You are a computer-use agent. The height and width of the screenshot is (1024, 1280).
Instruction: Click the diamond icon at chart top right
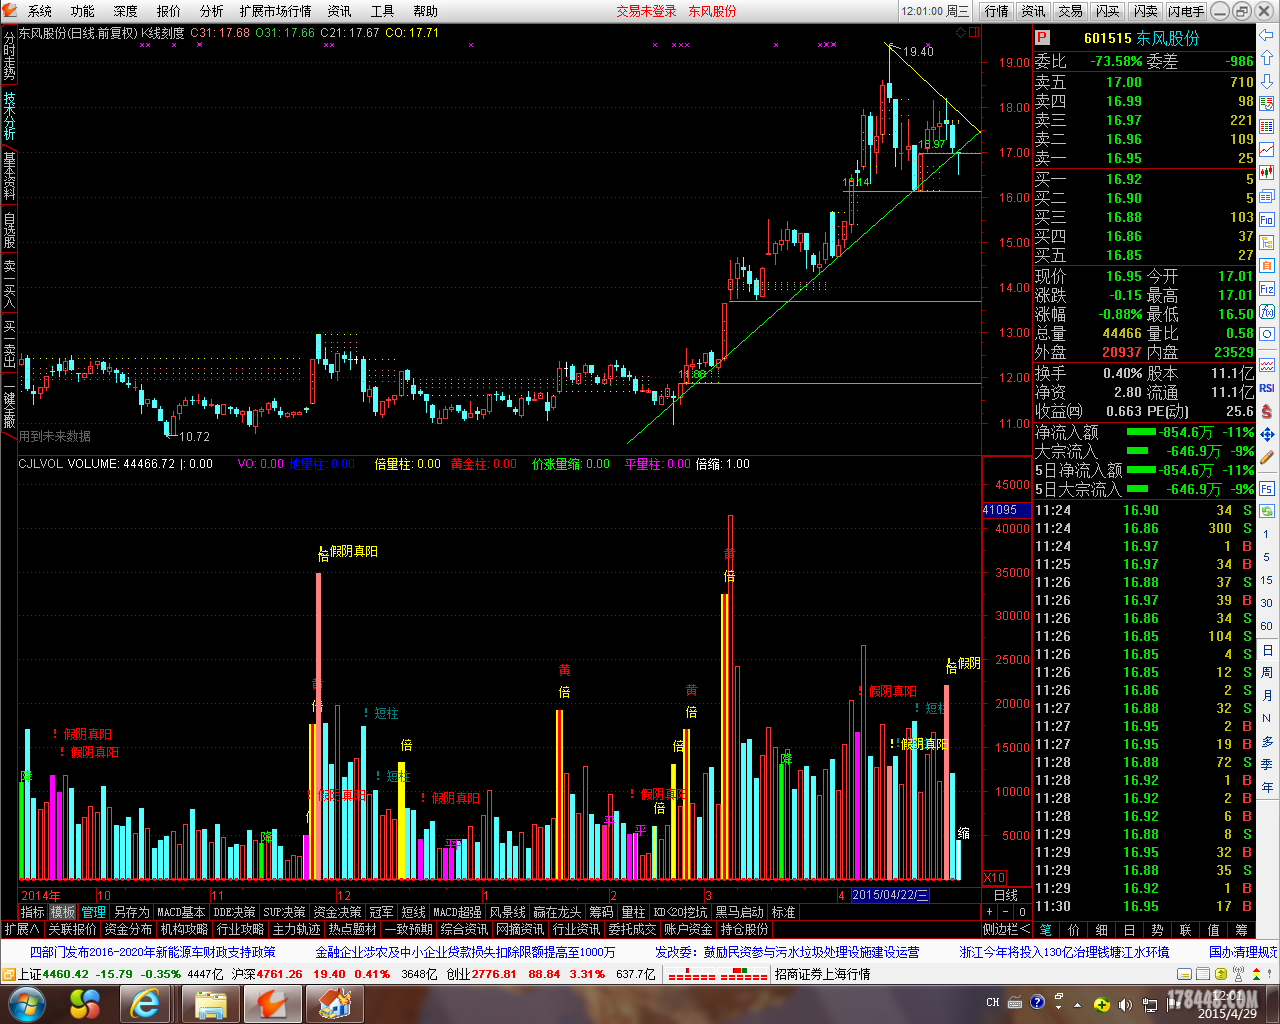[961, 33]
